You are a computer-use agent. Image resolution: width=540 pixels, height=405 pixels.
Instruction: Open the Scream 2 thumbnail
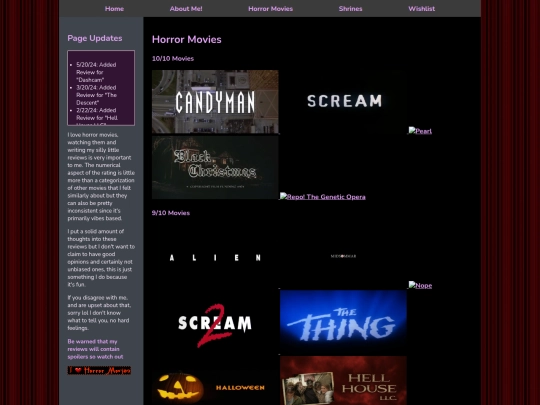215,322
